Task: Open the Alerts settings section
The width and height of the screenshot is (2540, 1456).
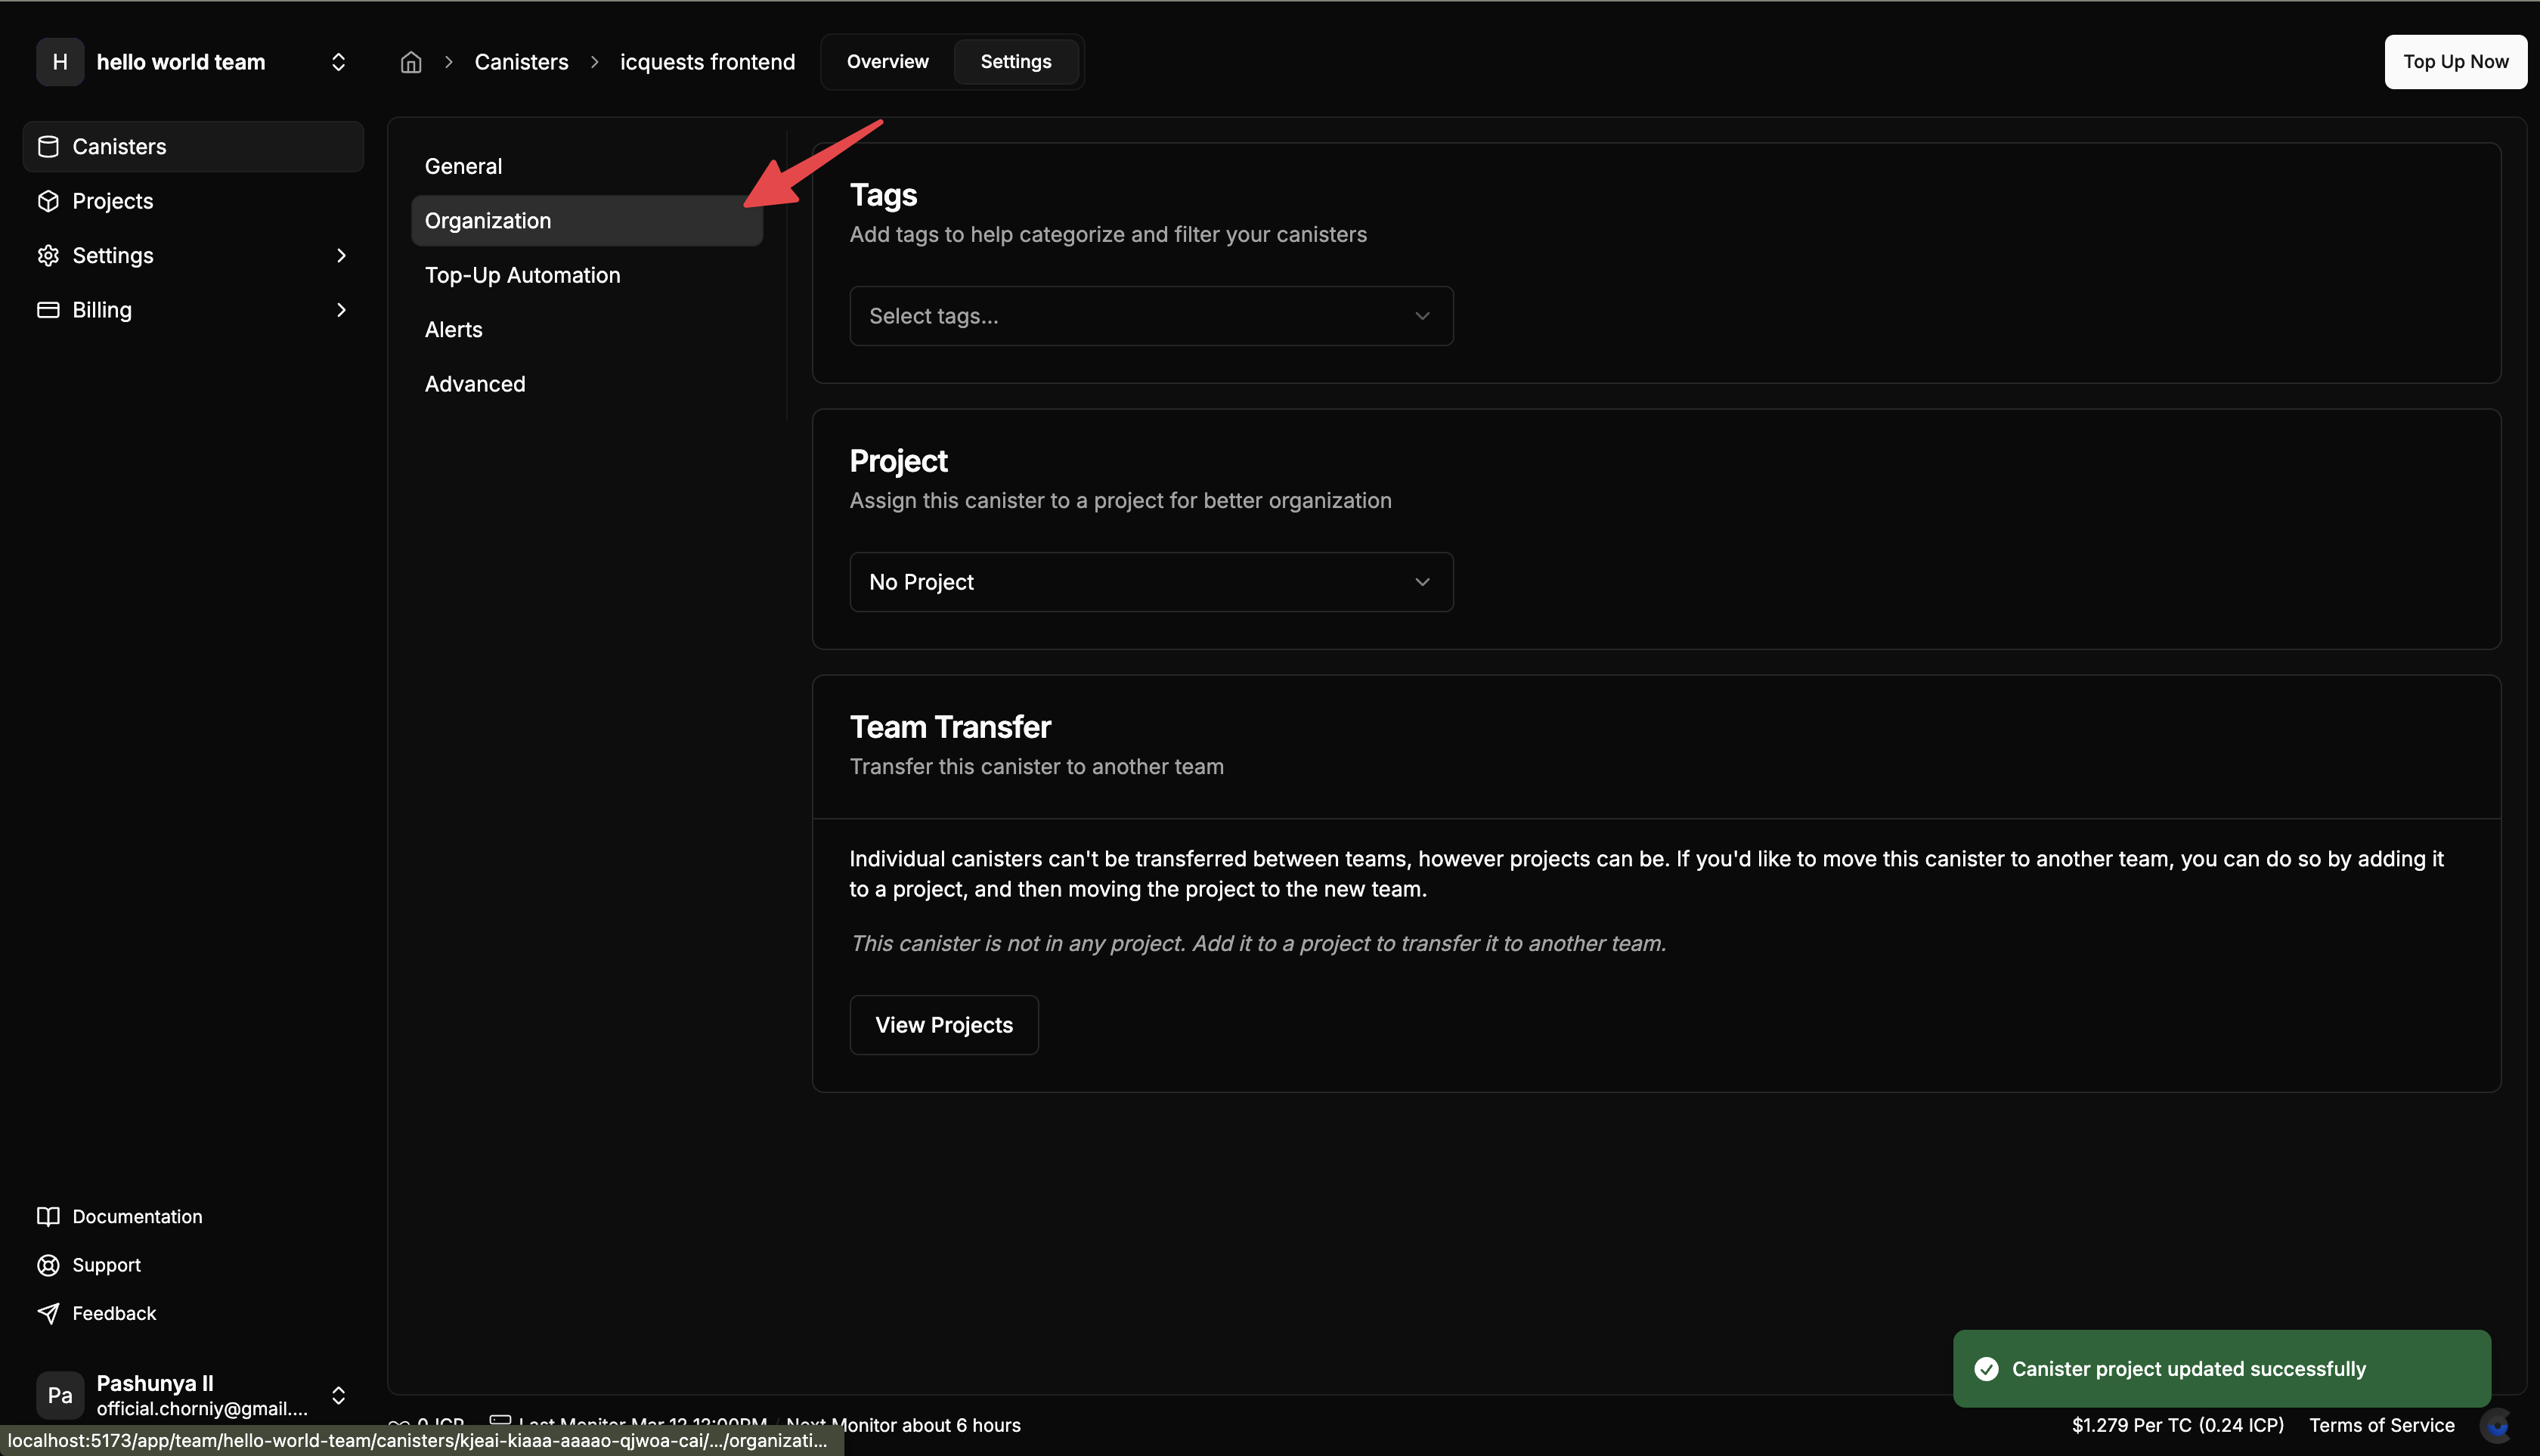Action: click(452, 329)
